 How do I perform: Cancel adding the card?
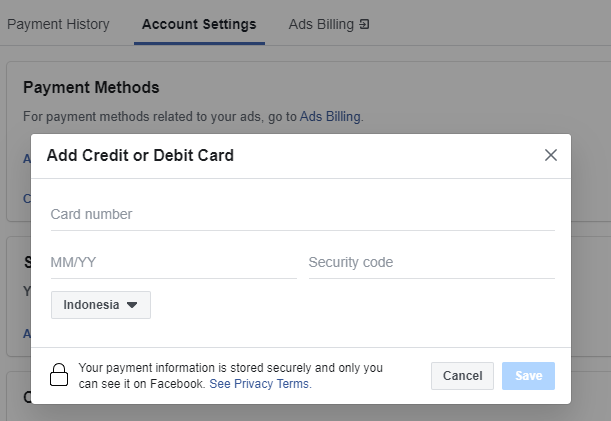click(462, 376)
